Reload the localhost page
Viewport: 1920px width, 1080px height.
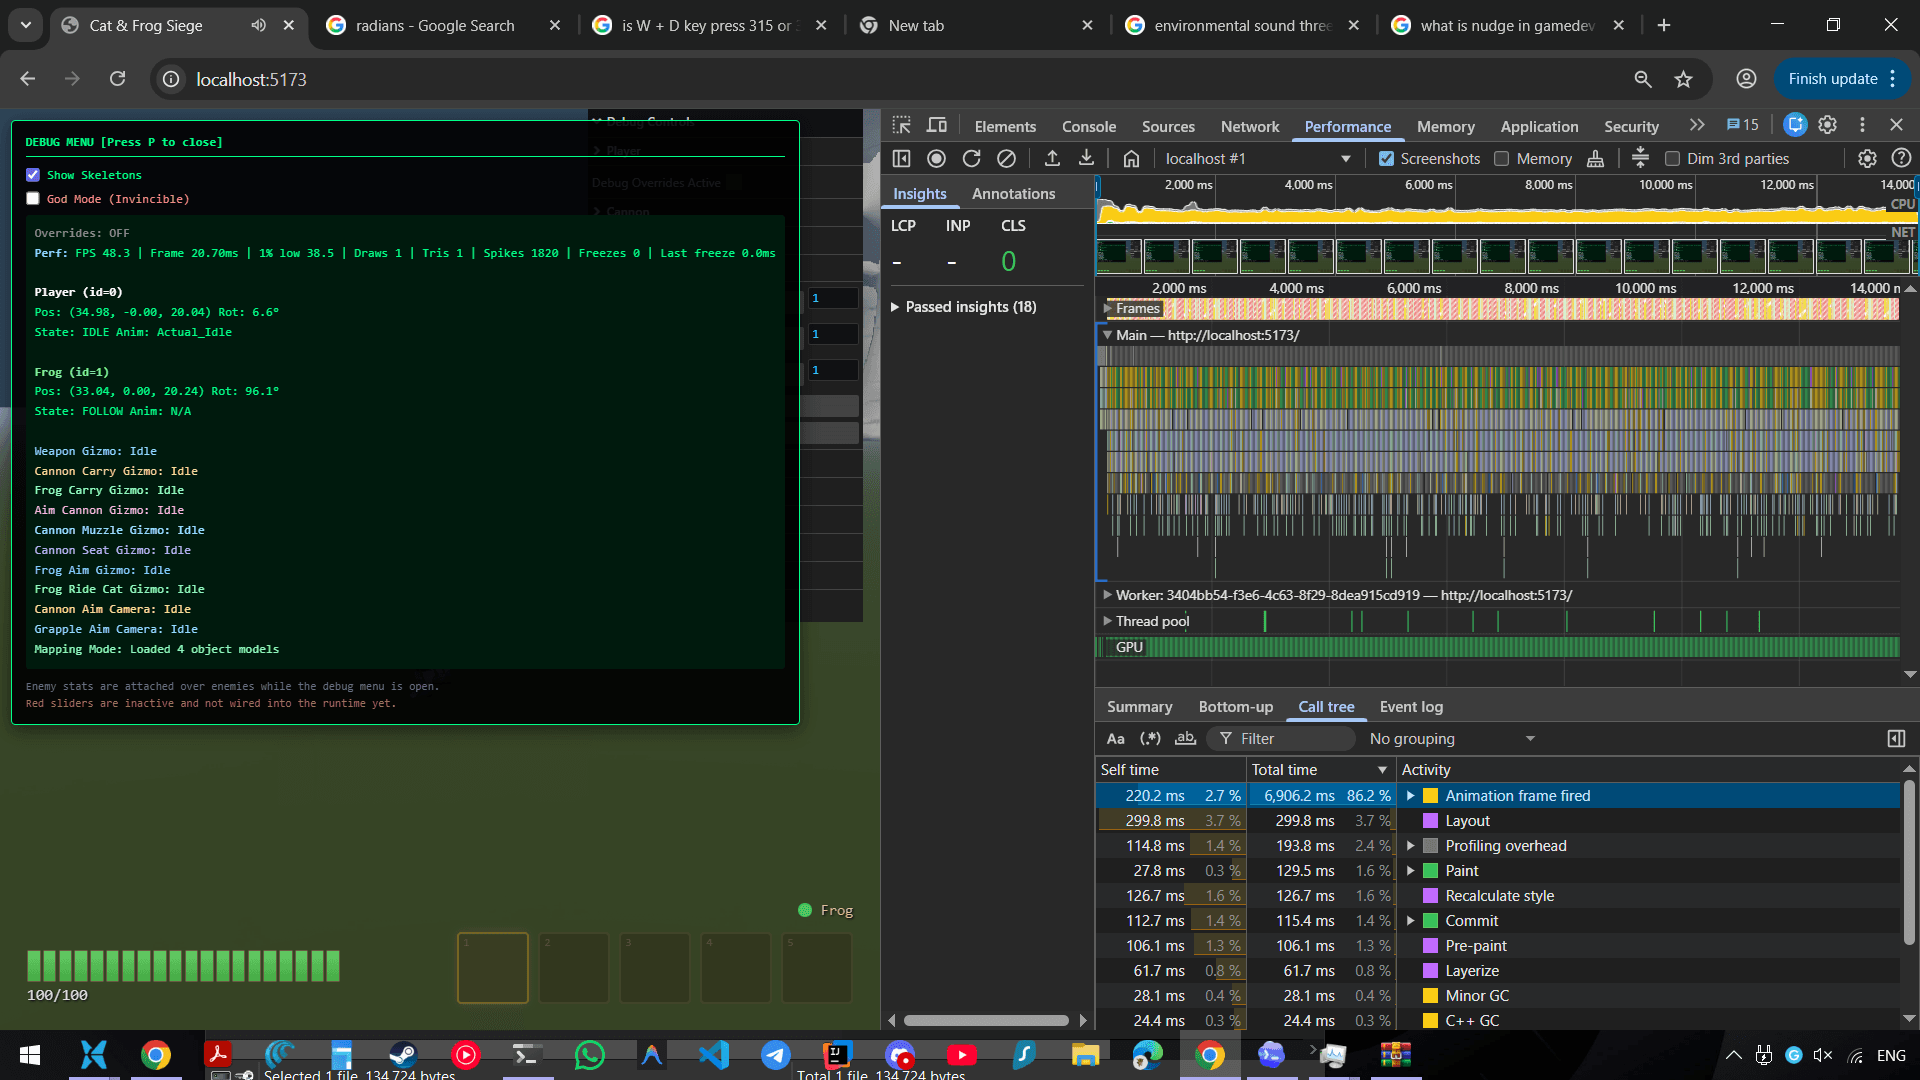(x=117, y=79)
